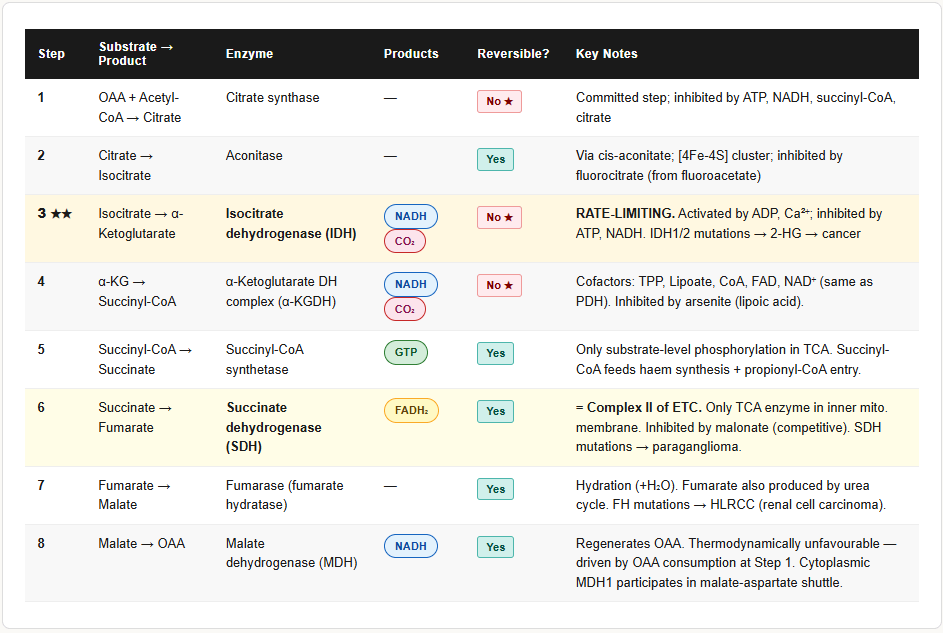Click the 'Step' column header
Viewport: 943px width, 633px height.
point(51,54)
